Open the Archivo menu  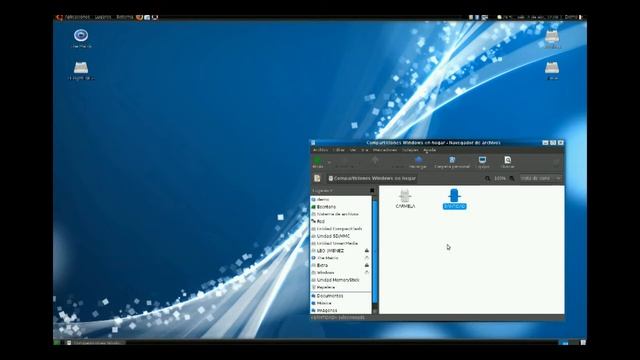pyautogui.click(x=320, y=150)
